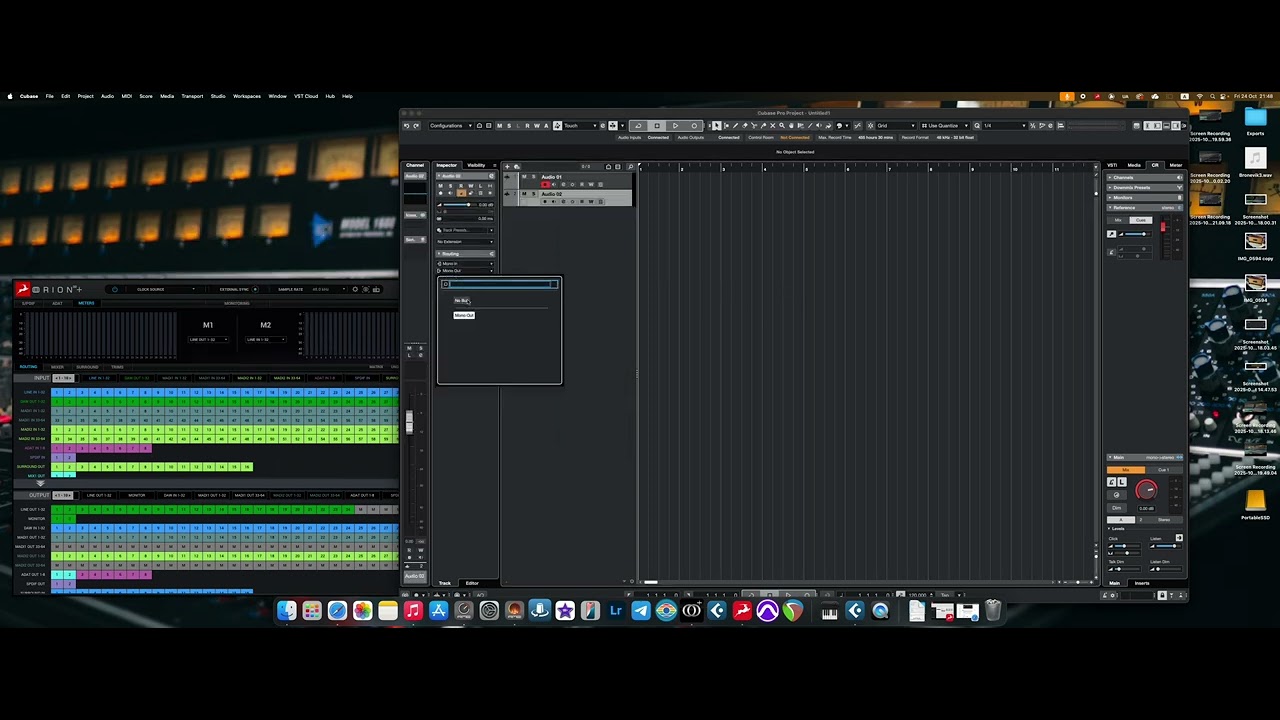Screen dimensions: 1280x720
Task: Mute the Audio 01 track
Action: pos(523,177)
